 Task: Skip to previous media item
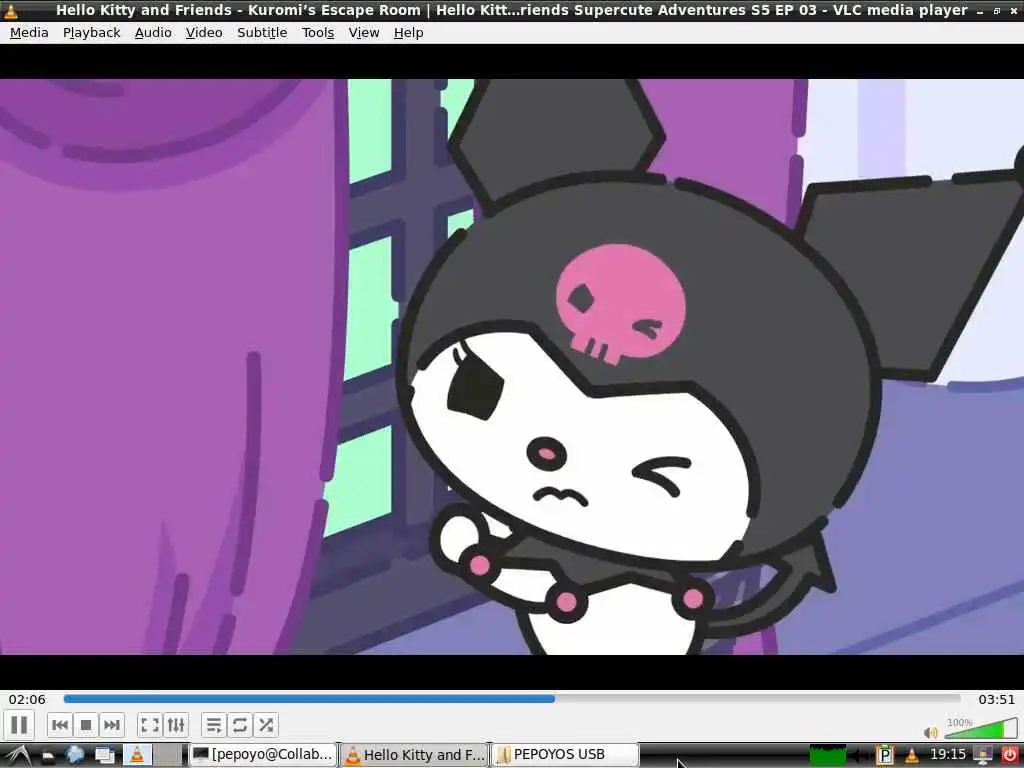(59, 725)
